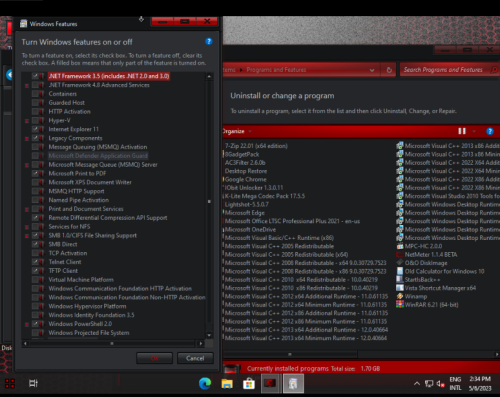Toggle Microsoft Print to PDF checkbox
This screenshot has height=397, width=500.
coord(35,173)
